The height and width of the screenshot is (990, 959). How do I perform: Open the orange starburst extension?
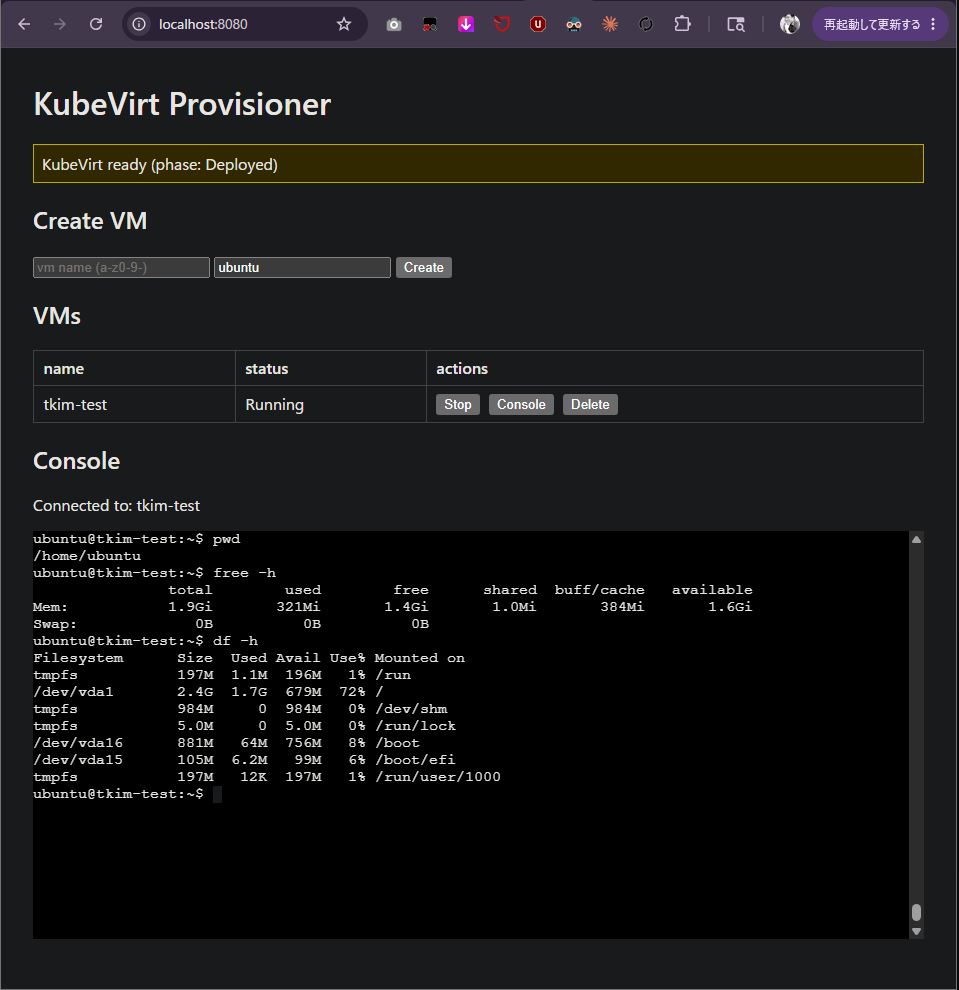tap(610, 25)
